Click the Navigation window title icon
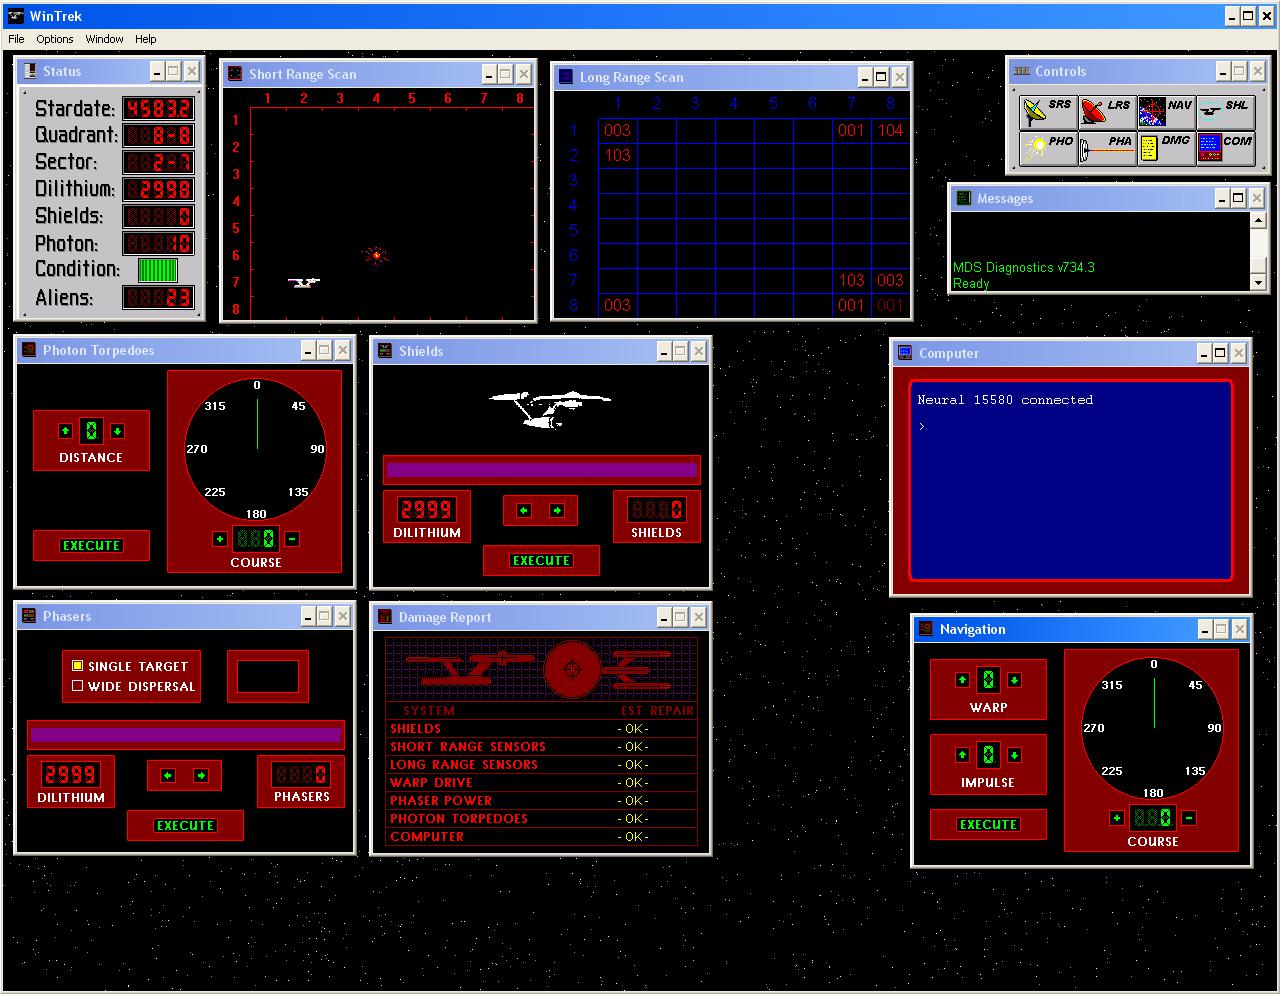Image resolution: width=1280 pixels, height=994 pixels. (x=926, y=629)
